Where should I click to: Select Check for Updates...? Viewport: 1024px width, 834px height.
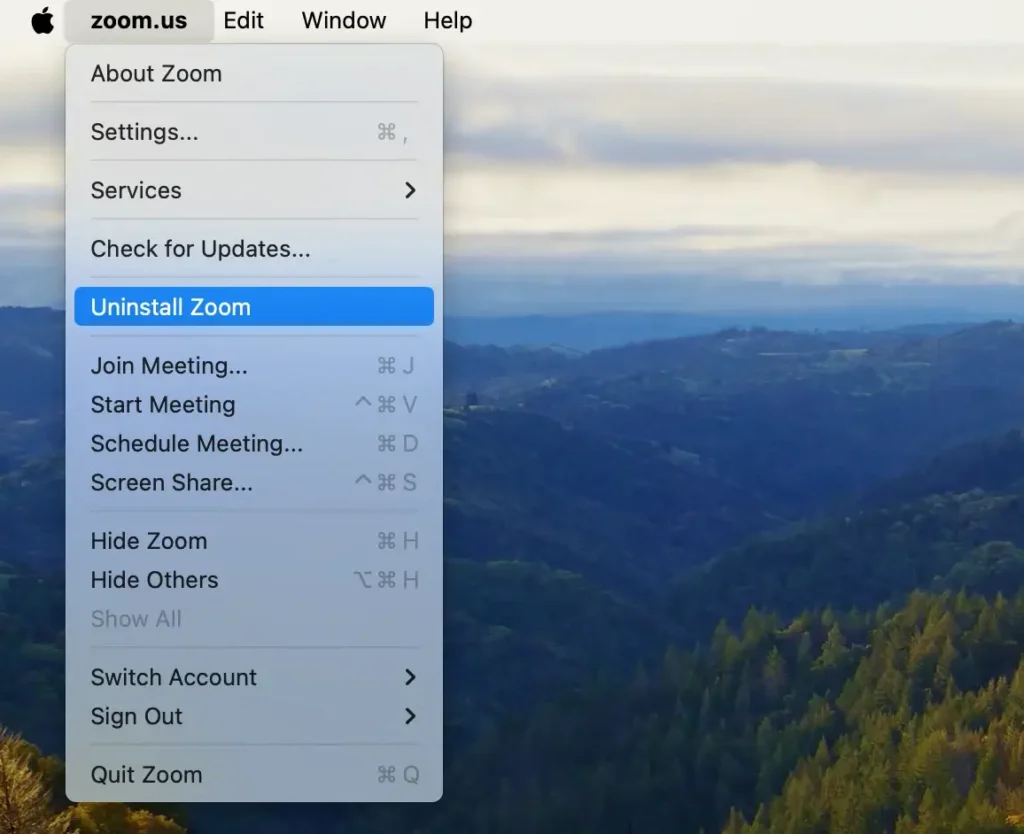click(254, 249)
